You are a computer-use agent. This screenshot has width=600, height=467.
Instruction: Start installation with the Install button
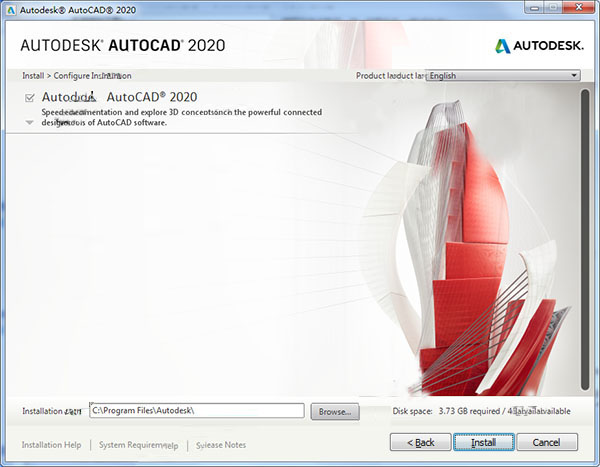(484, 442)
